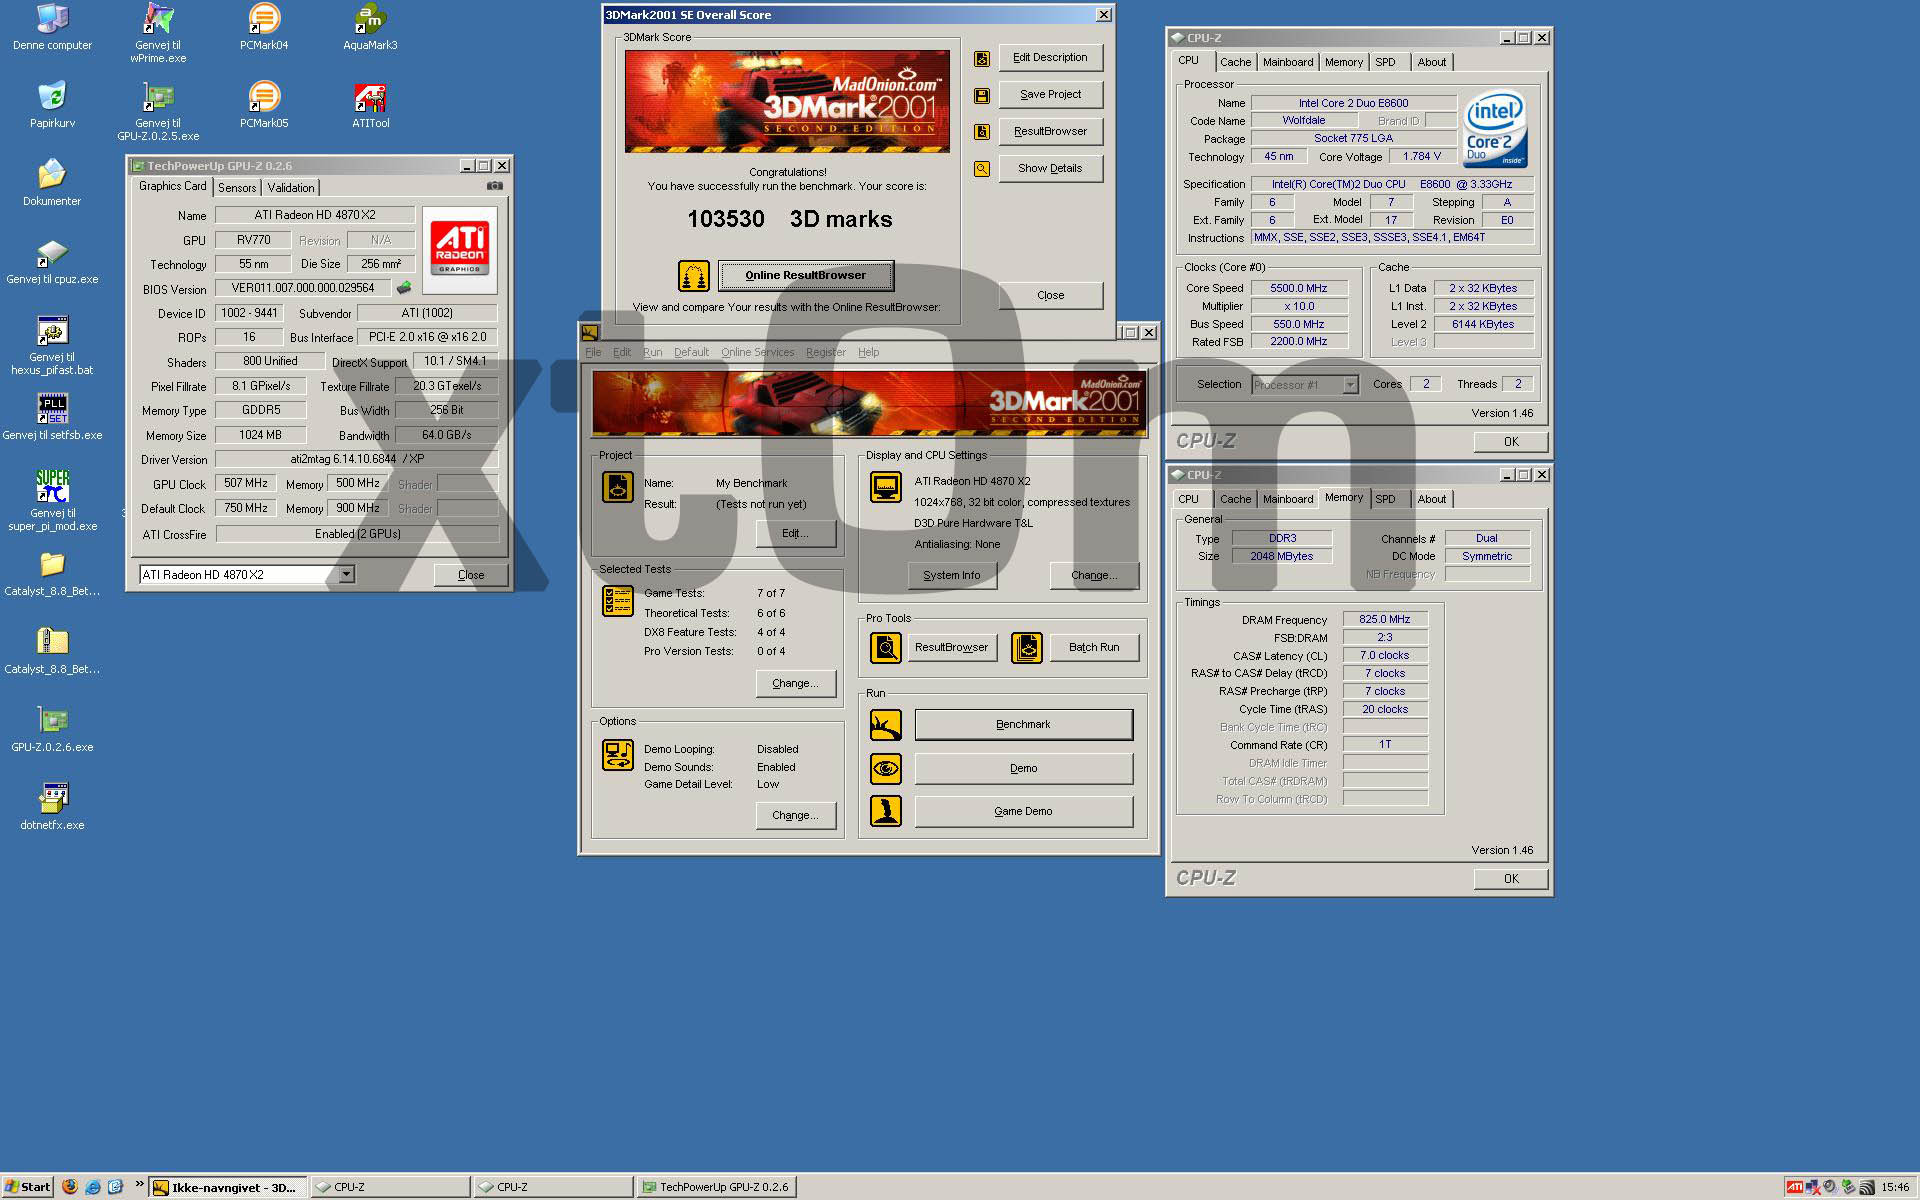Image resolution: width=1920 pixels, height=1200 pixels.
Task: Switch to the Ikke-navngivet 3DMark taskbar item
Action: click(229, 1187)
